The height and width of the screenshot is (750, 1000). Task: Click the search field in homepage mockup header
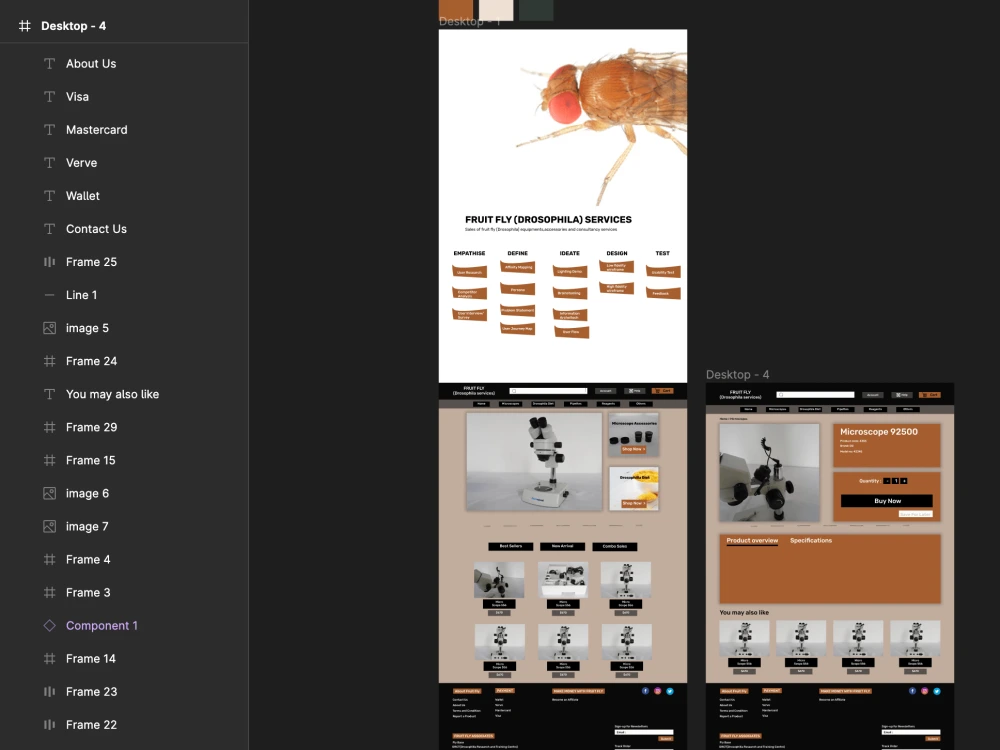pos(548,391)
